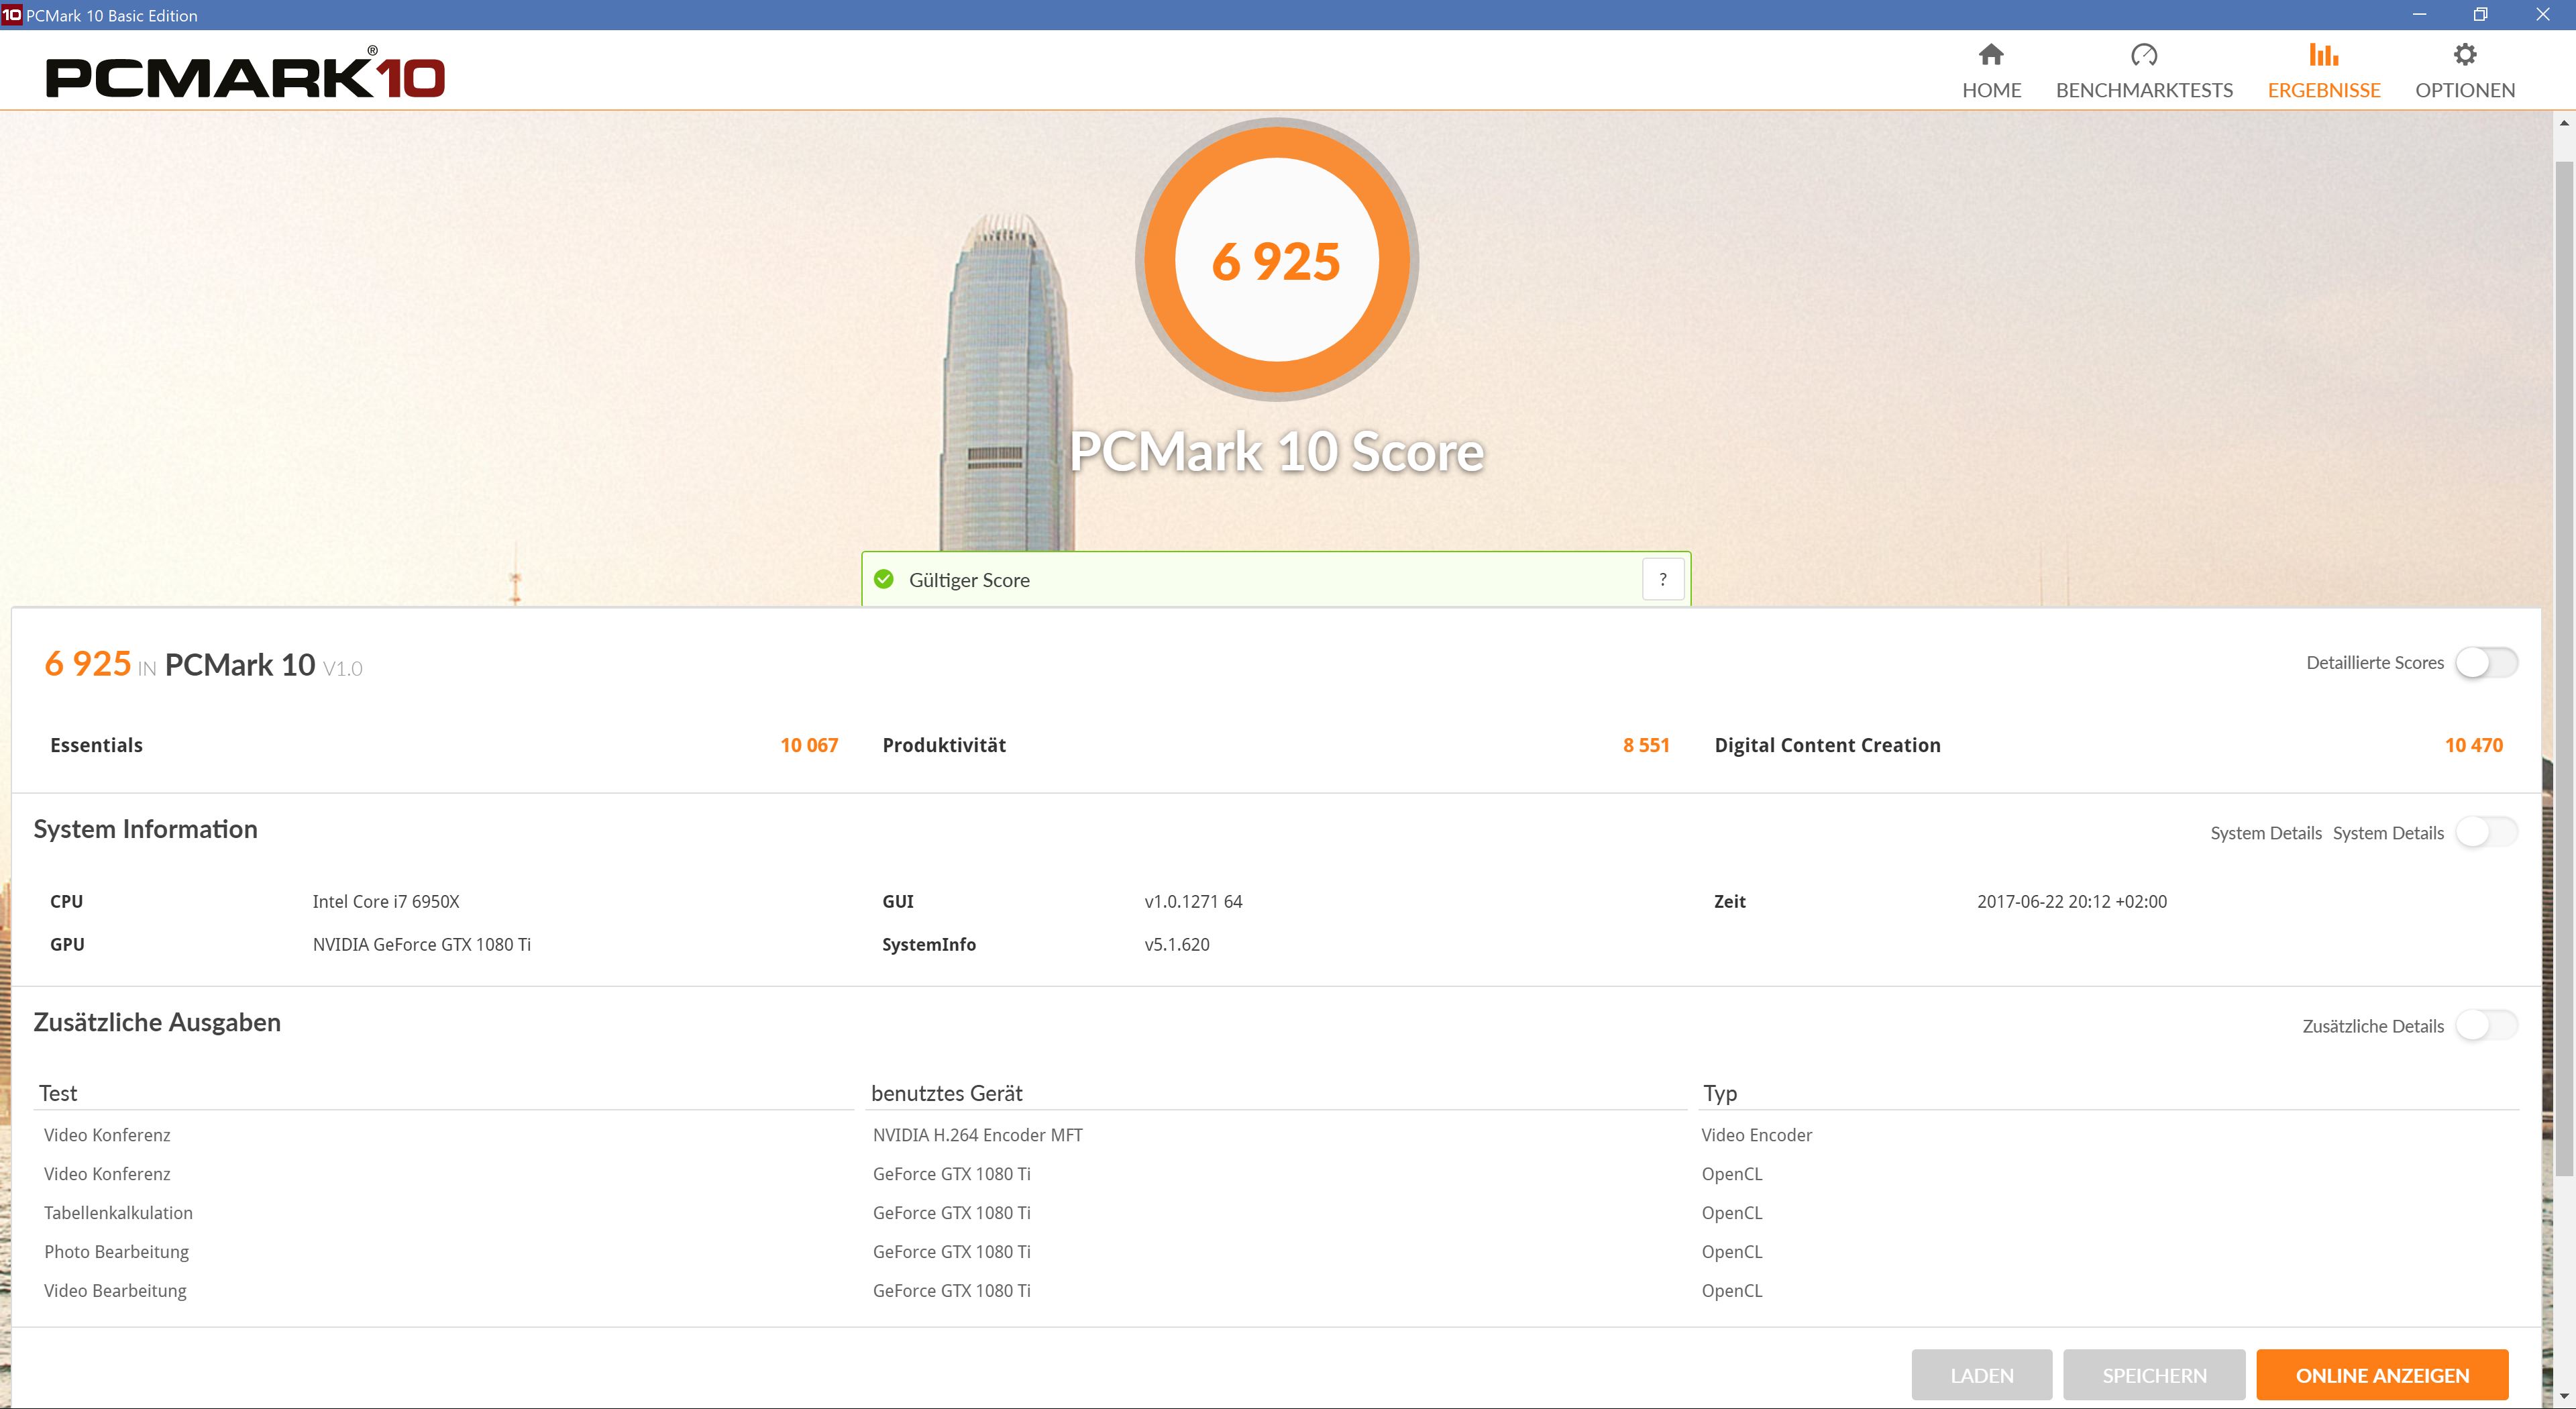Click the LADEN button
The height and width of the screenshot is (1409, 2576).
(1981, 1375)
